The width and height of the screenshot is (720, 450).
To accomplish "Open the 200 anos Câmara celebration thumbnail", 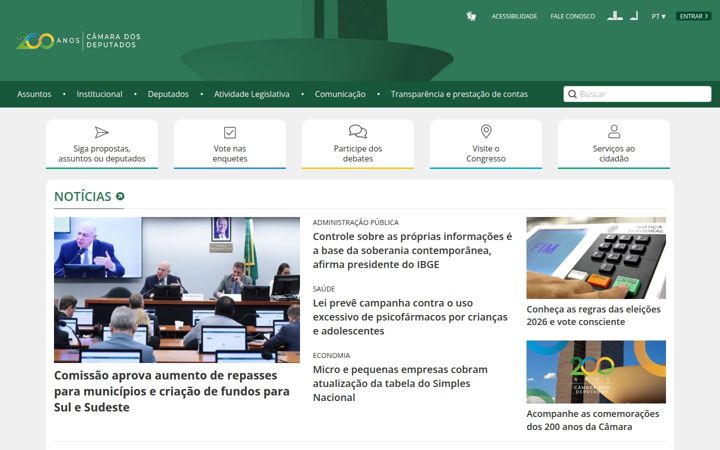I will 596,372.
